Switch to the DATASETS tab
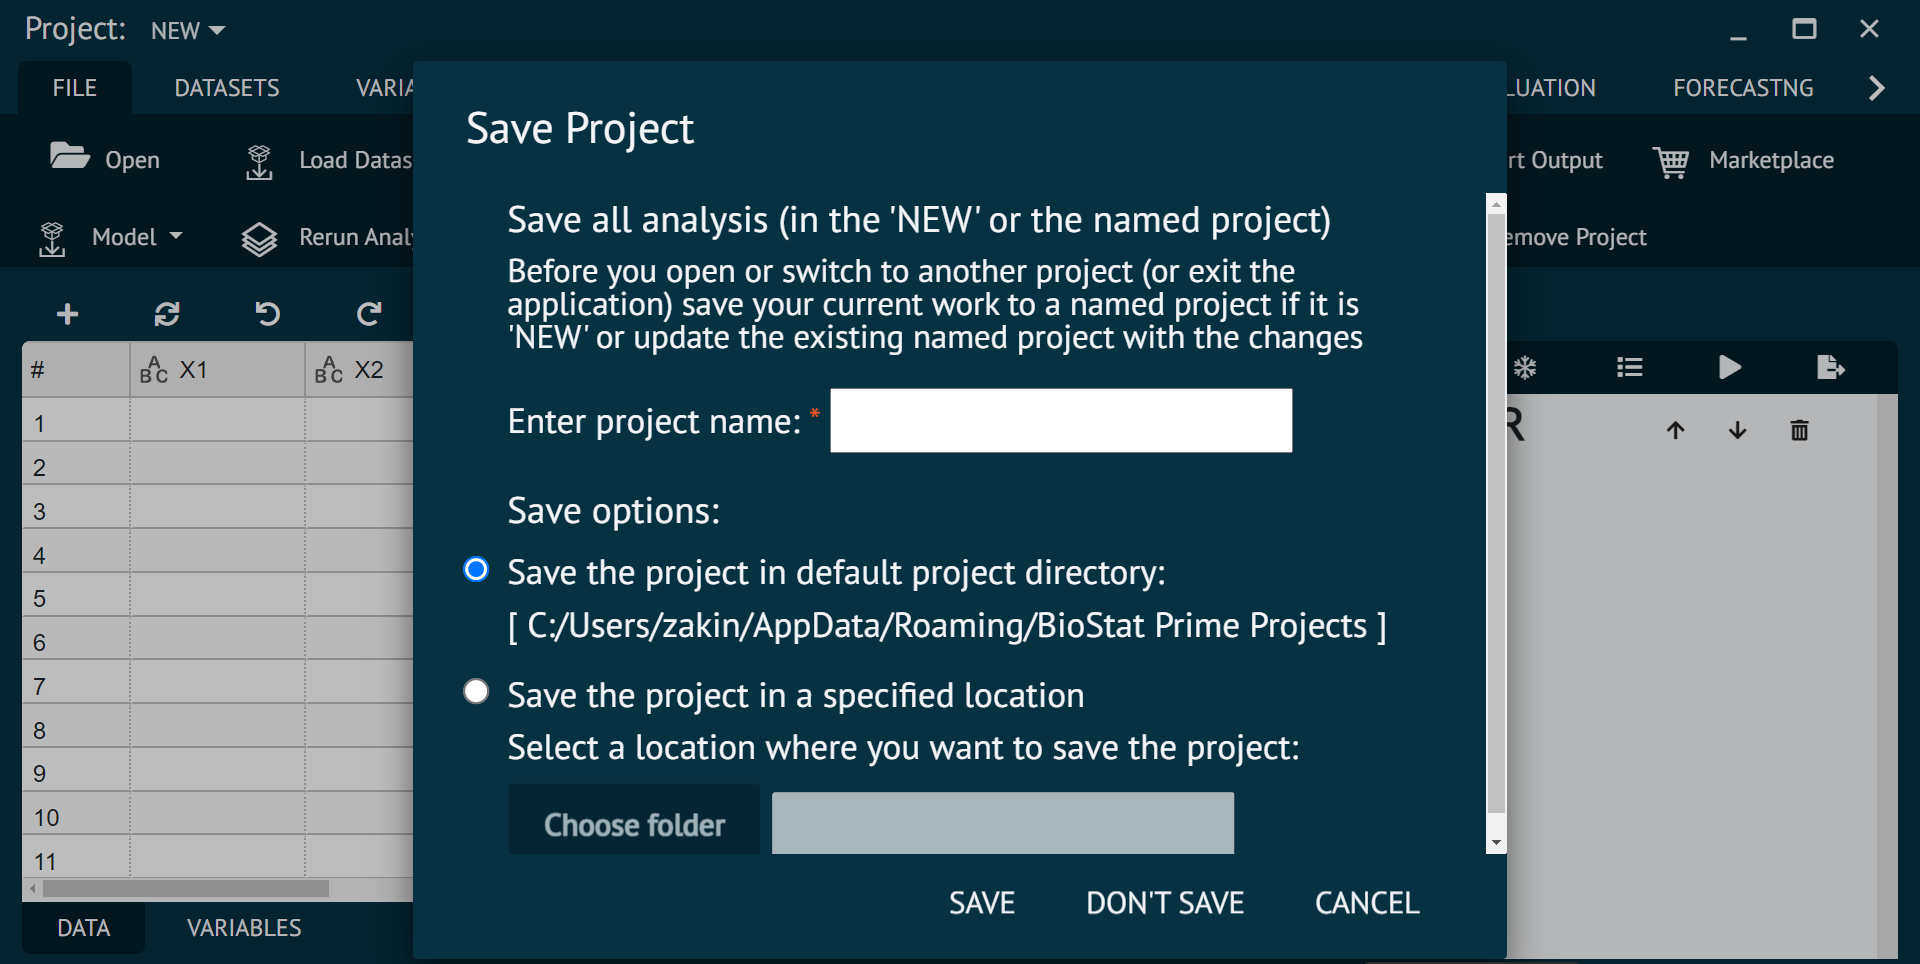This screenshot has height=964, width=1920. click(x=226, y=88)
